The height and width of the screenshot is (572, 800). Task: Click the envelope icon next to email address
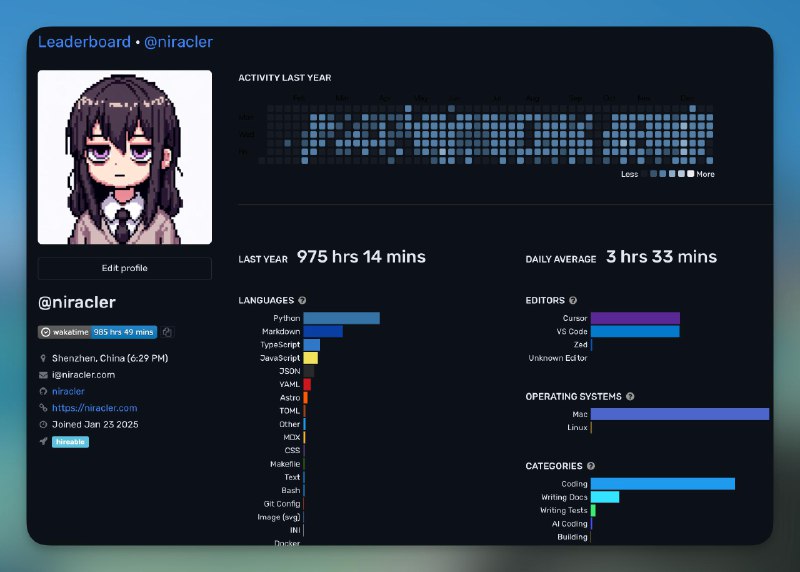tap(43, 375)
